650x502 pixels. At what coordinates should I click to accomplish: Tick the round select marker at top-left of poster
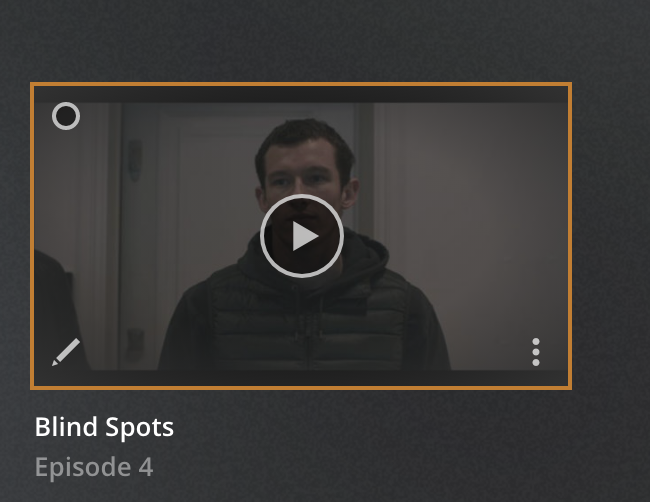pyautogui.click(x=66, y=116)
